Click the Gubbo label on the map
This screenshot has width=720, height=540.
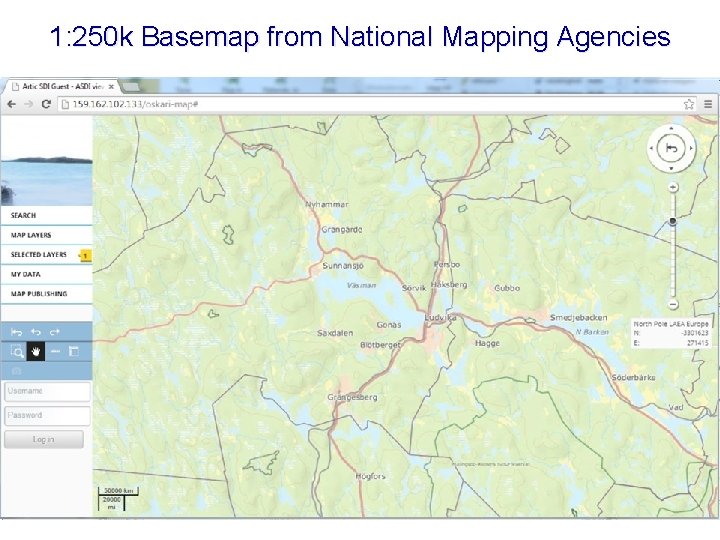pyautogui.click(x=507, y=288)
